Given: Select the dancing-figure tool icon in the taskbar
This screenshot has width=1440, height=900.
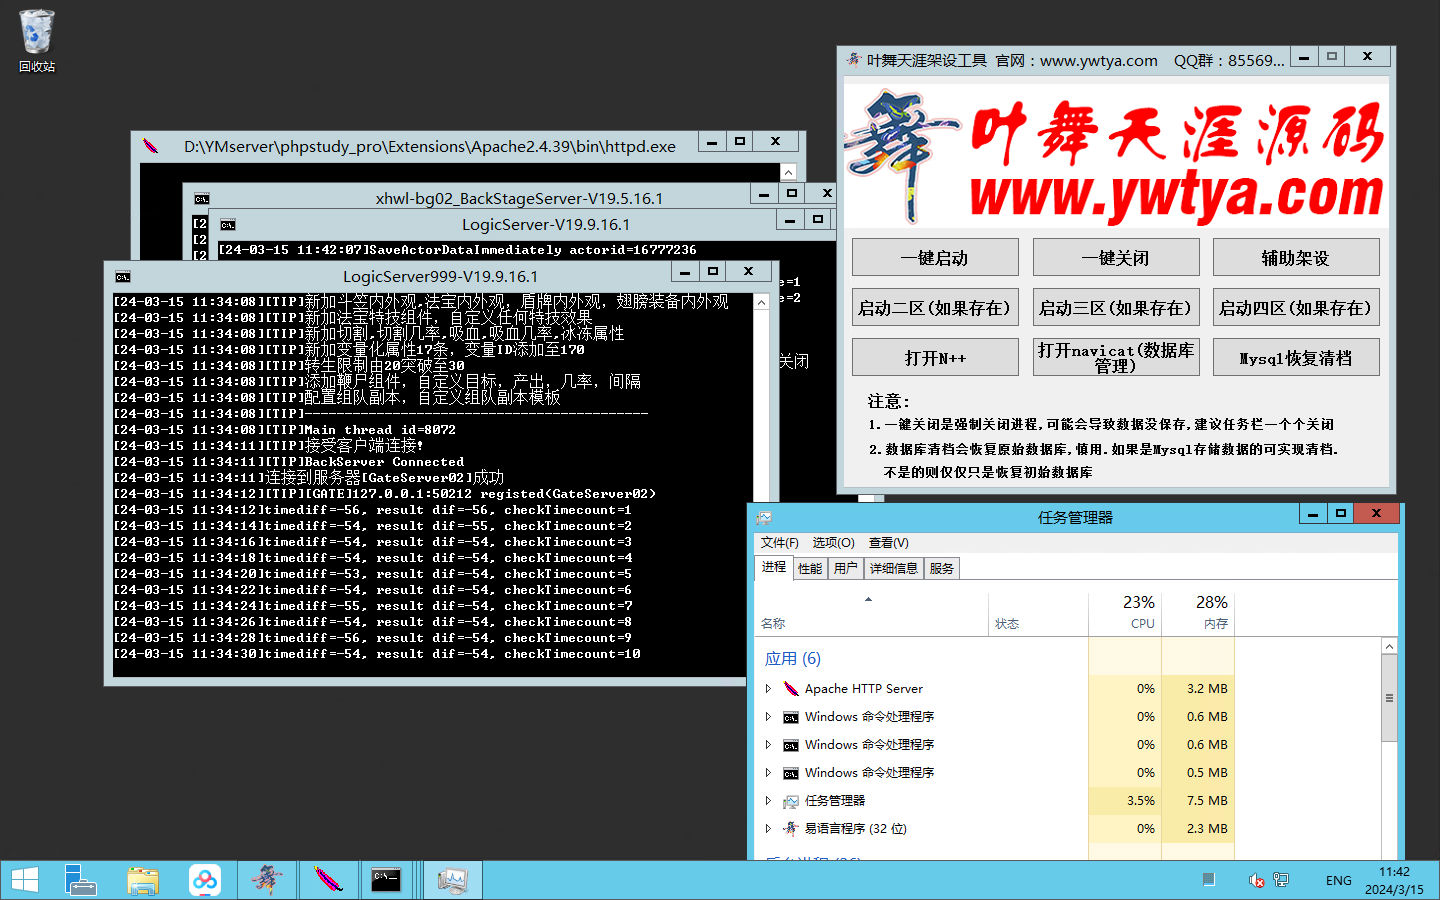Looking at the screenshot, I should (267, 880).
